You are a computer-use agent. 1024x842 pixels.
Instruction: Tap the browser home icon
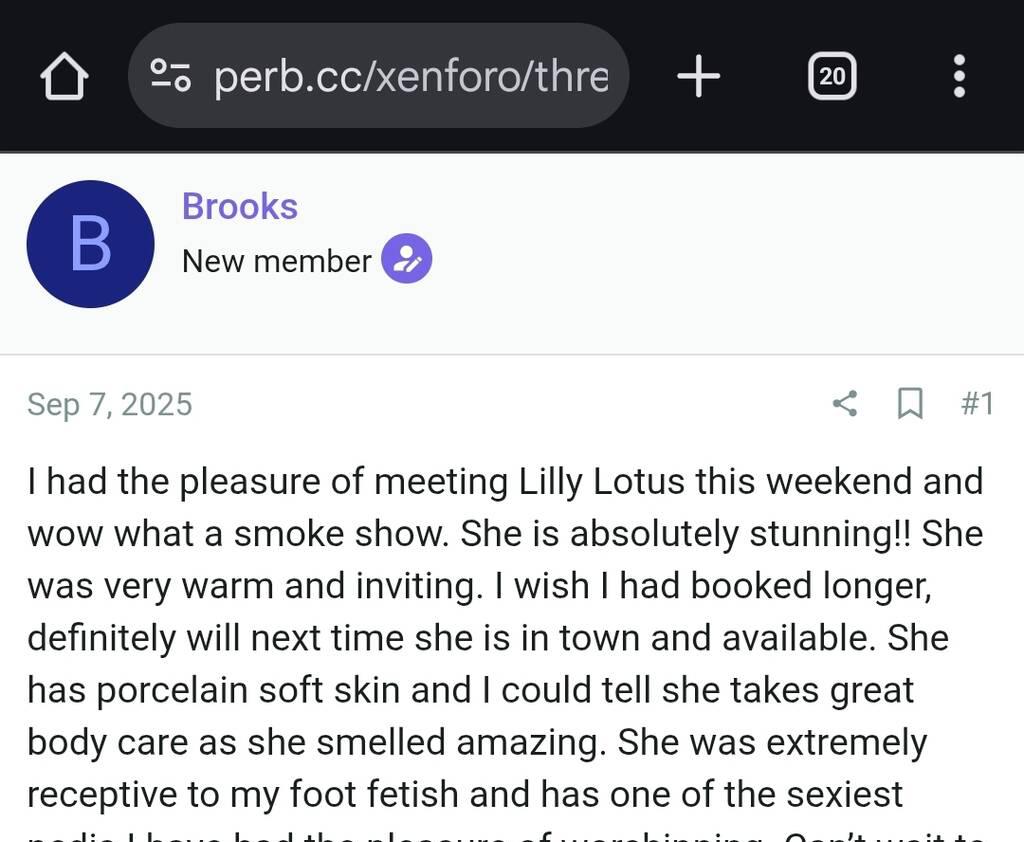coord(64,77)
